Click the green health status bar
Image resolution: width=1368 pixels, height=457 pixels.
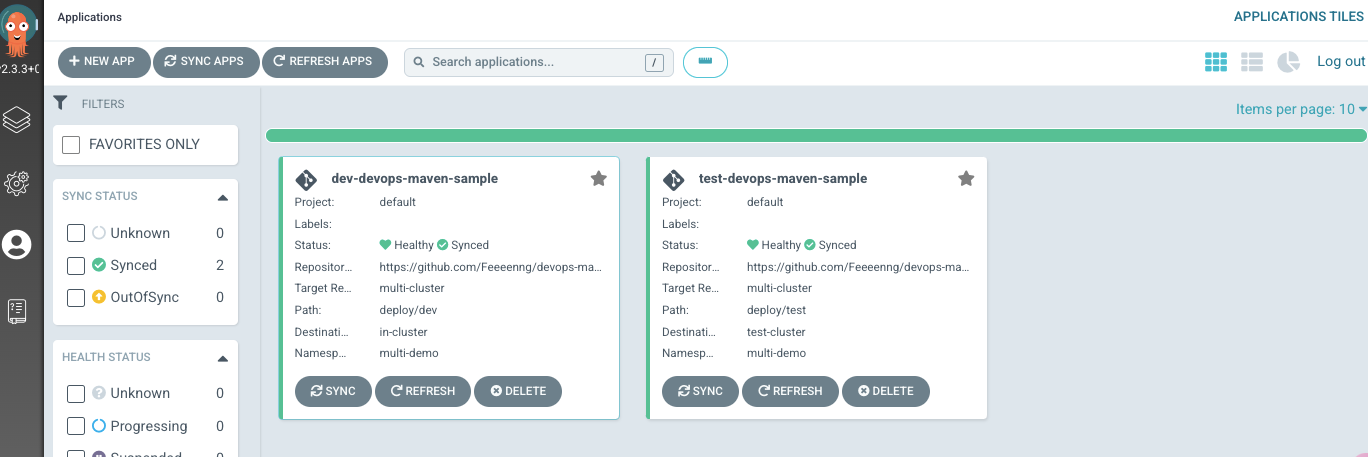click(x=815, y=135)
